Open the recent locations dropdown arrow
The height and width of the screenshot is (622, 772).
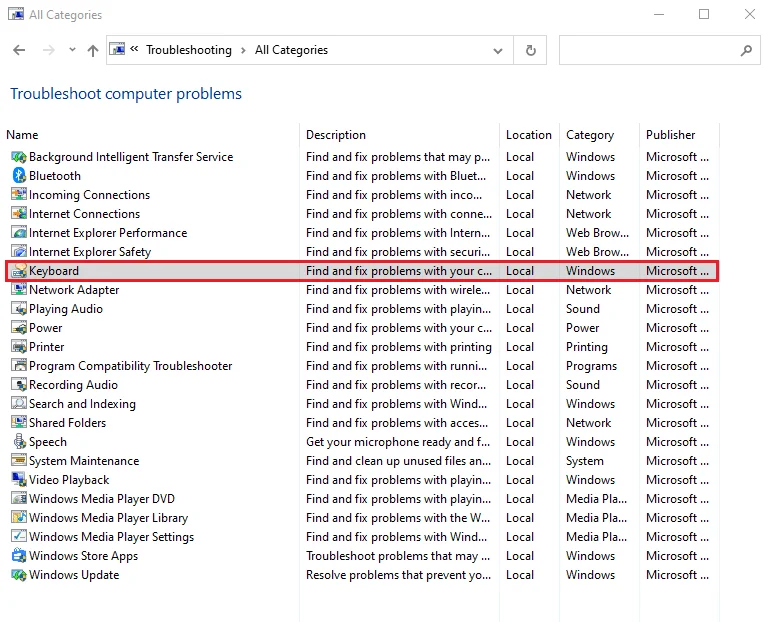click(x=72, y=49)
